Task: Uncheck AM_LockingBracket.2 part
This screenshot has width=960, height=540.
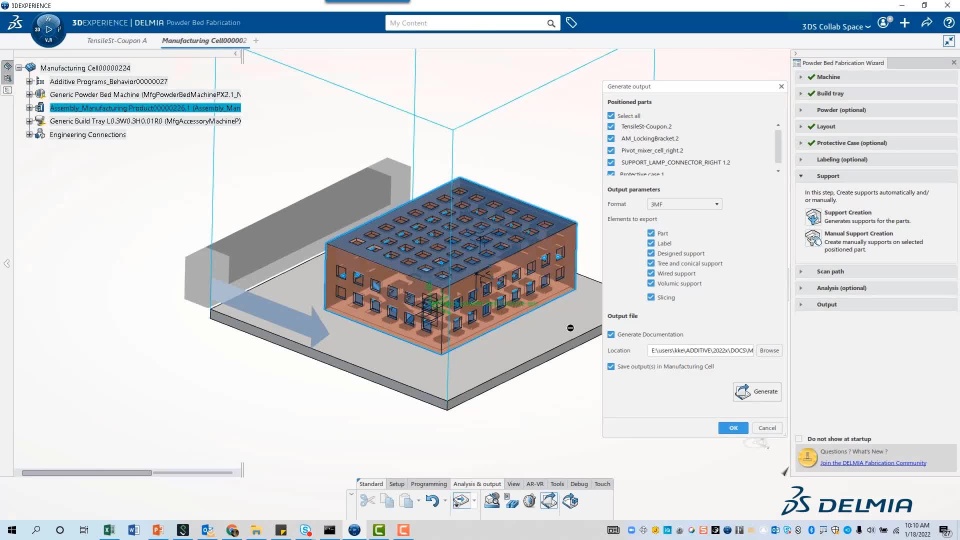Action: click(611, 138)
